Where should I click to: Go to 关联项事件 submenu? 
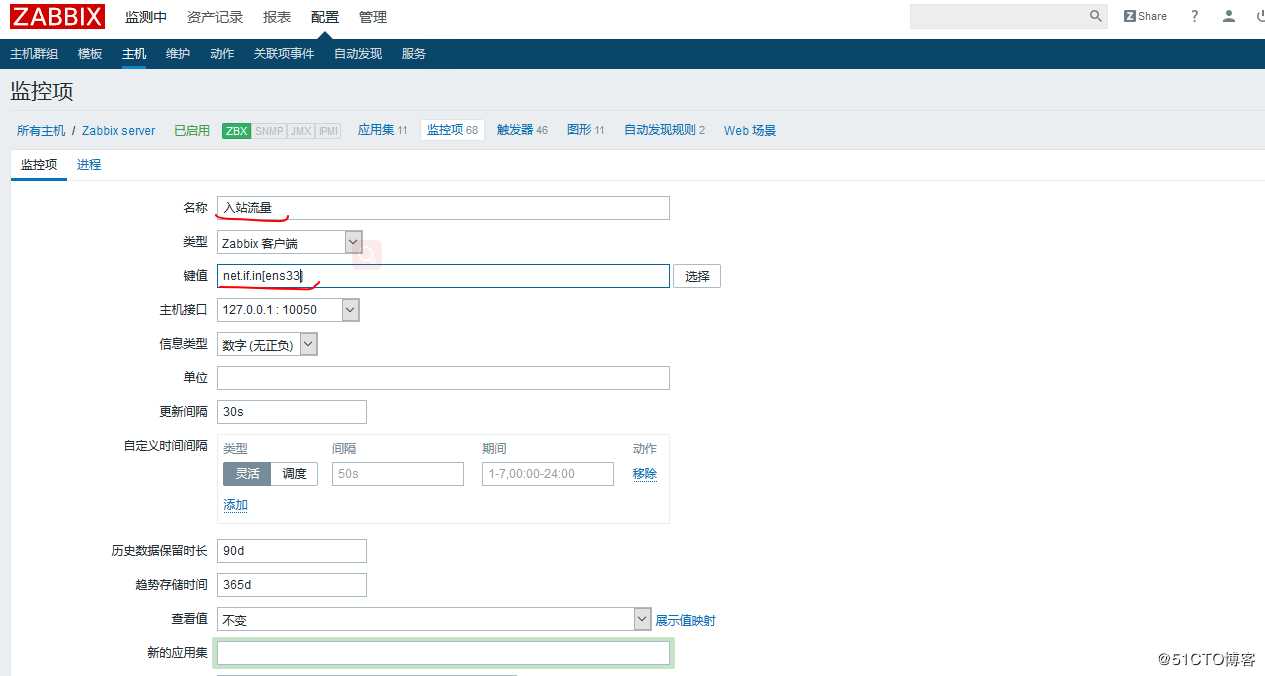pyautogui.click(x=284, y=54)
